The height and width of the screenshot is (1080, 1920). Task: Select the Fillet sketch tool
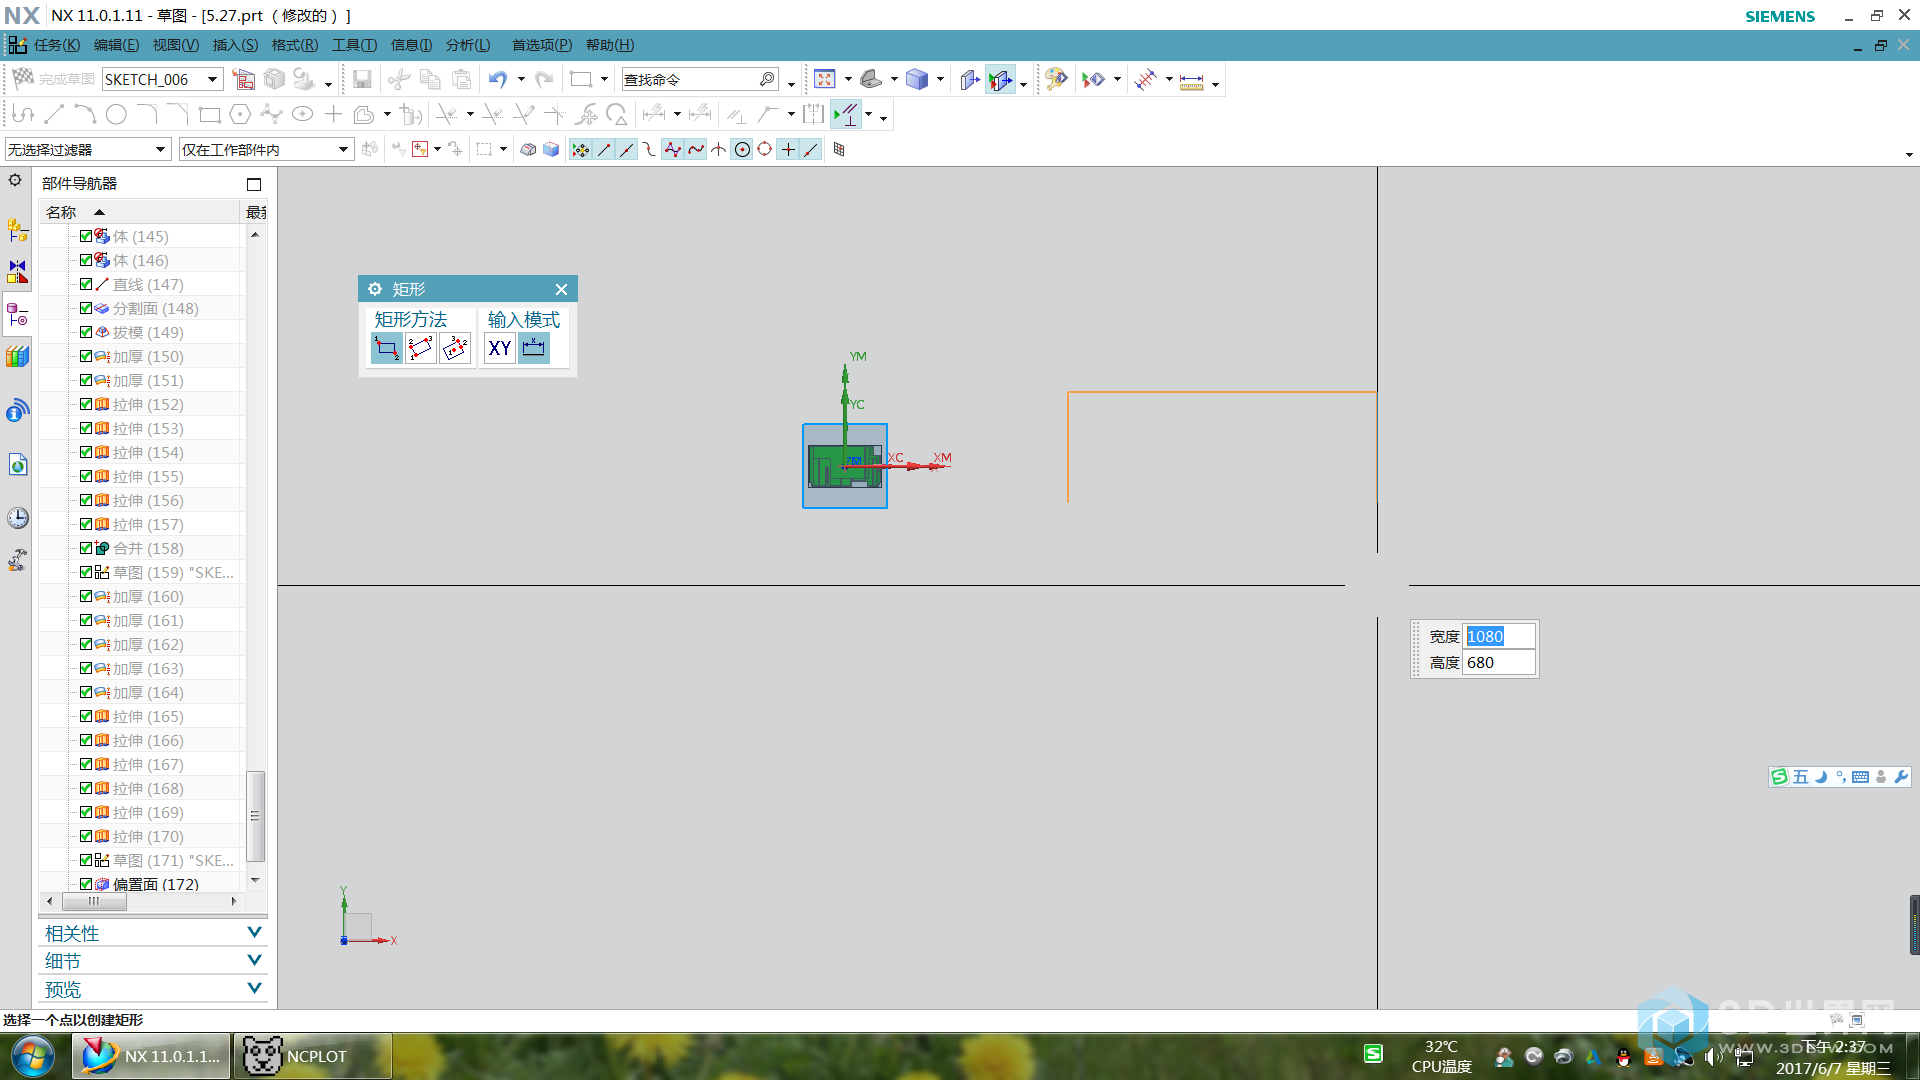click(147, 114)
